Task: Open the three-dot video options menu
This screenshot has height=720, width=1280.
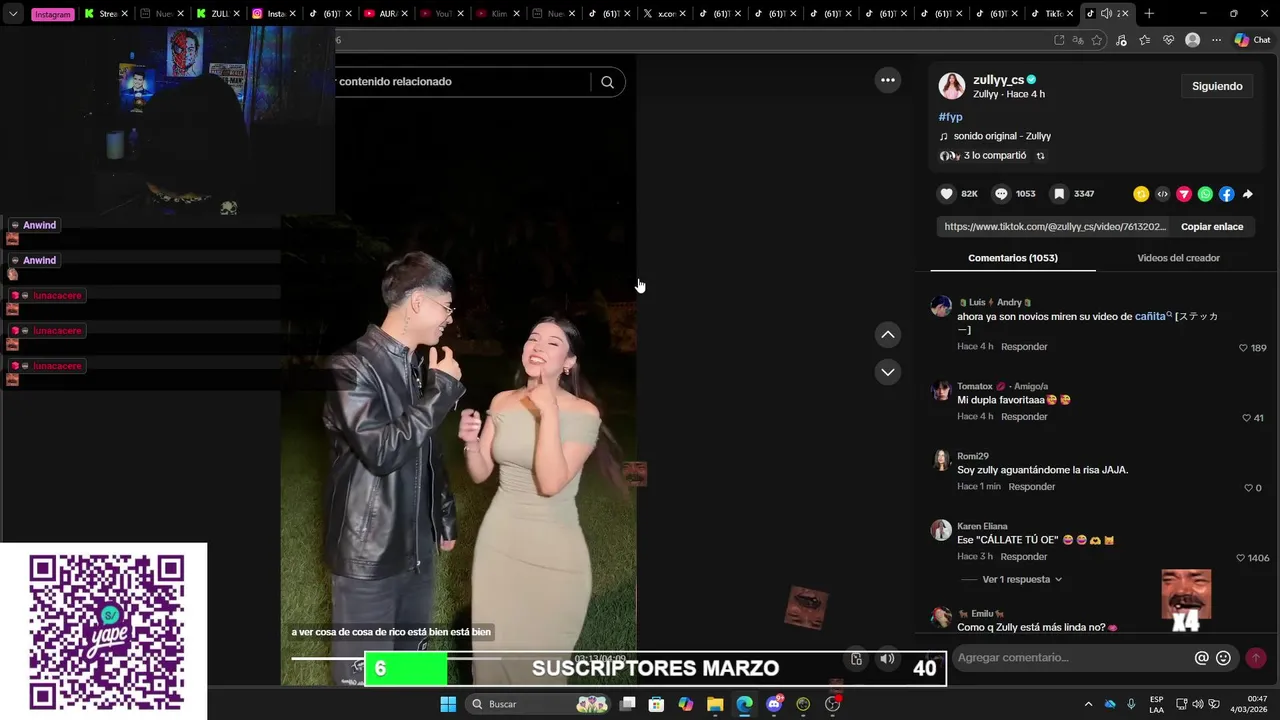Action: (x=887, y=80)
